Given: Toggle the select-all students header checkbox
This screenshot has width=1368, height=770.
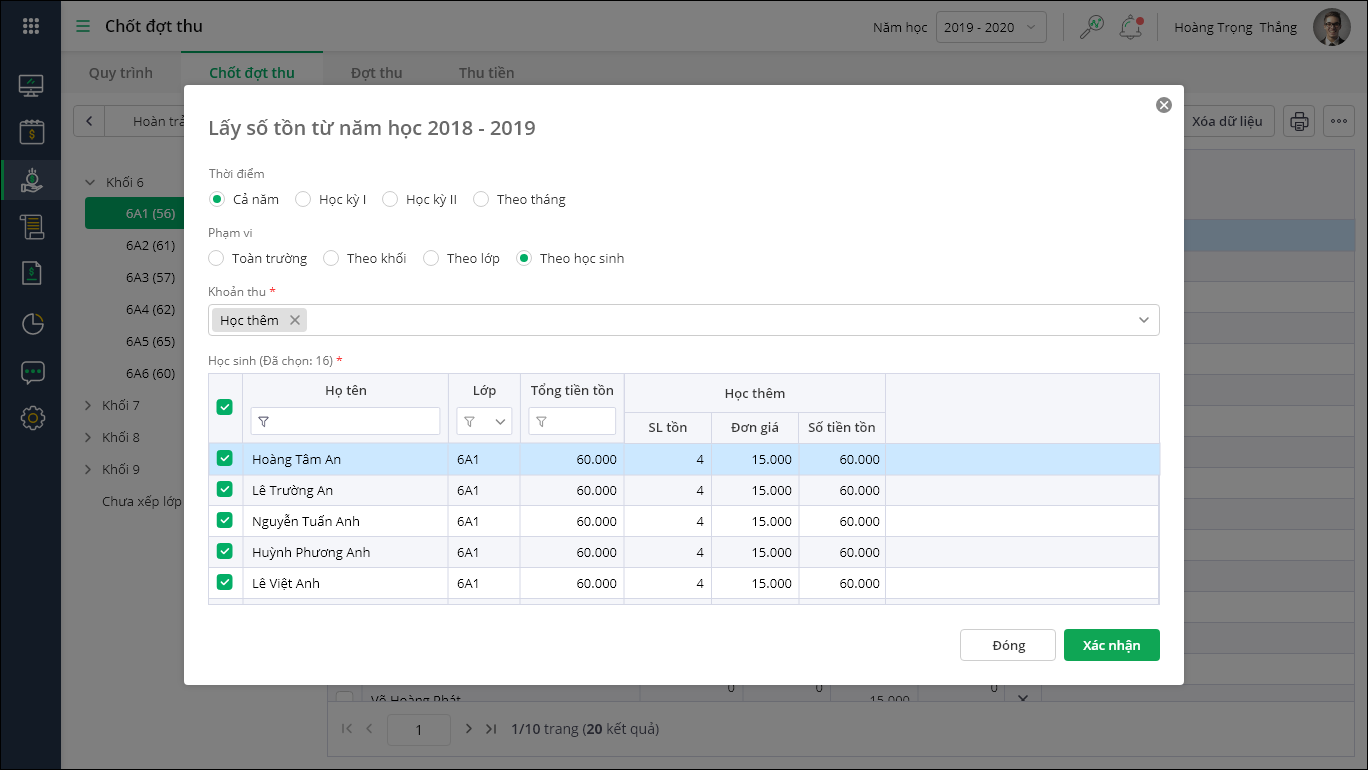Looking at the screenshot, I should pos(225,407).
